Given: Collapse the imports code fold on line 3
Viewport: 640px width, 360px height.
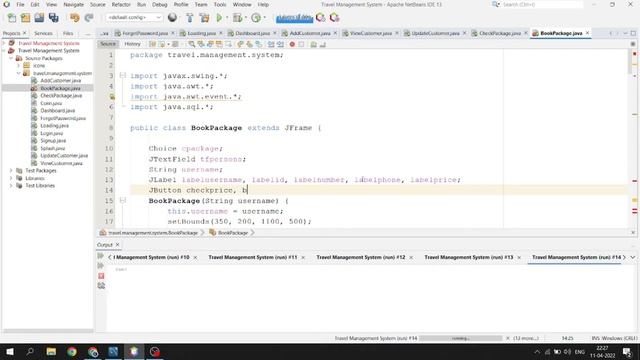Looking at the screenshot, I should click(x=122, y=76).
